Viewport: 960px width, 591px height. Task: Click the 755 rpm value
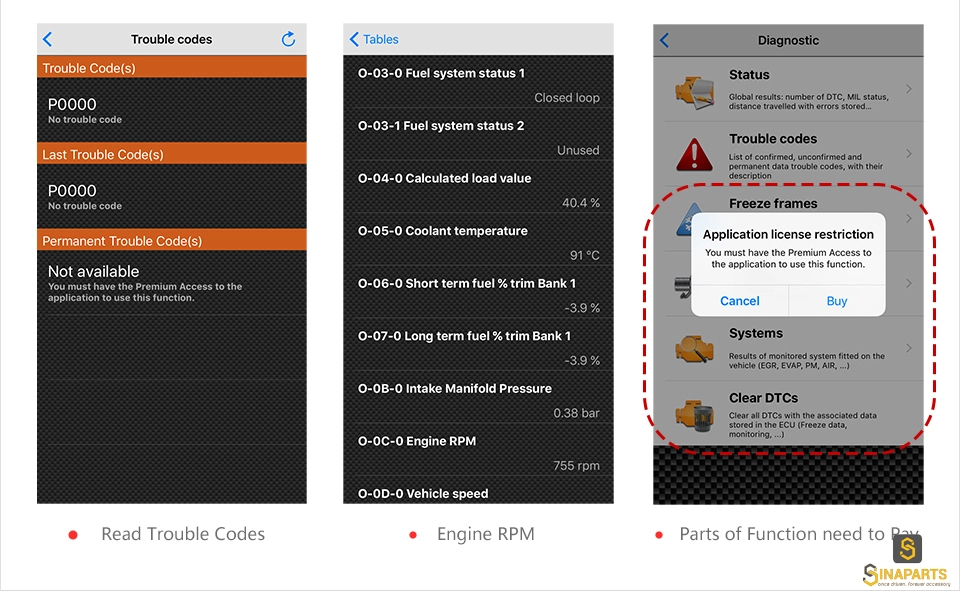point(576,465)
